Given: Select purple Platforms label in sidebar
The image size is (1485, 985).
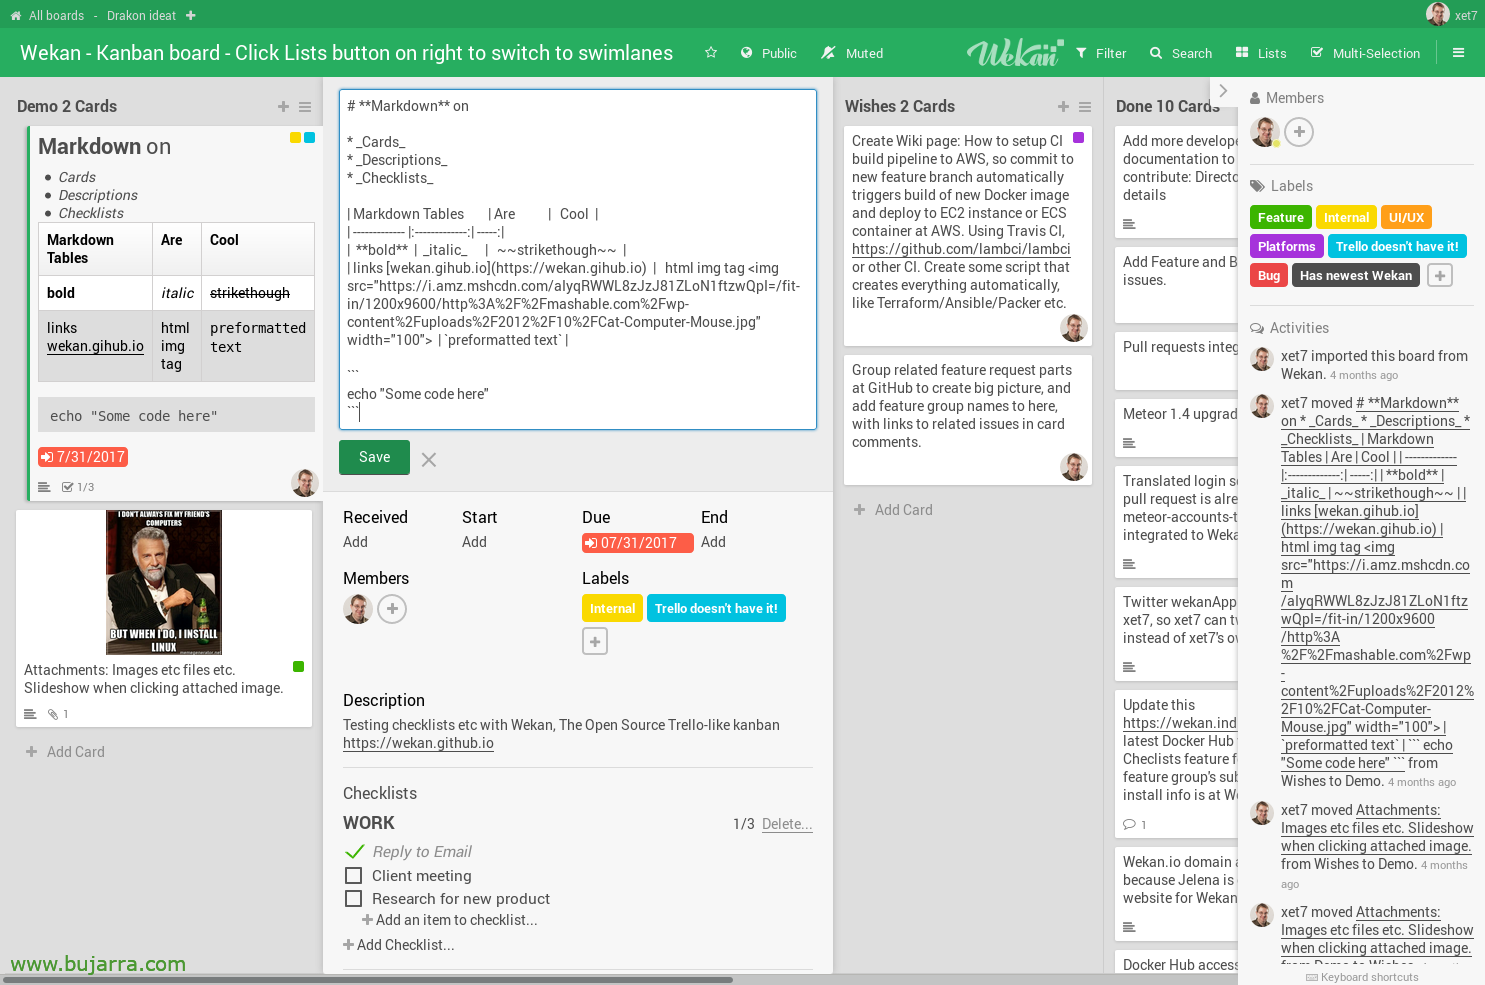Looking at the screenshot, I should click(1286, 246).
